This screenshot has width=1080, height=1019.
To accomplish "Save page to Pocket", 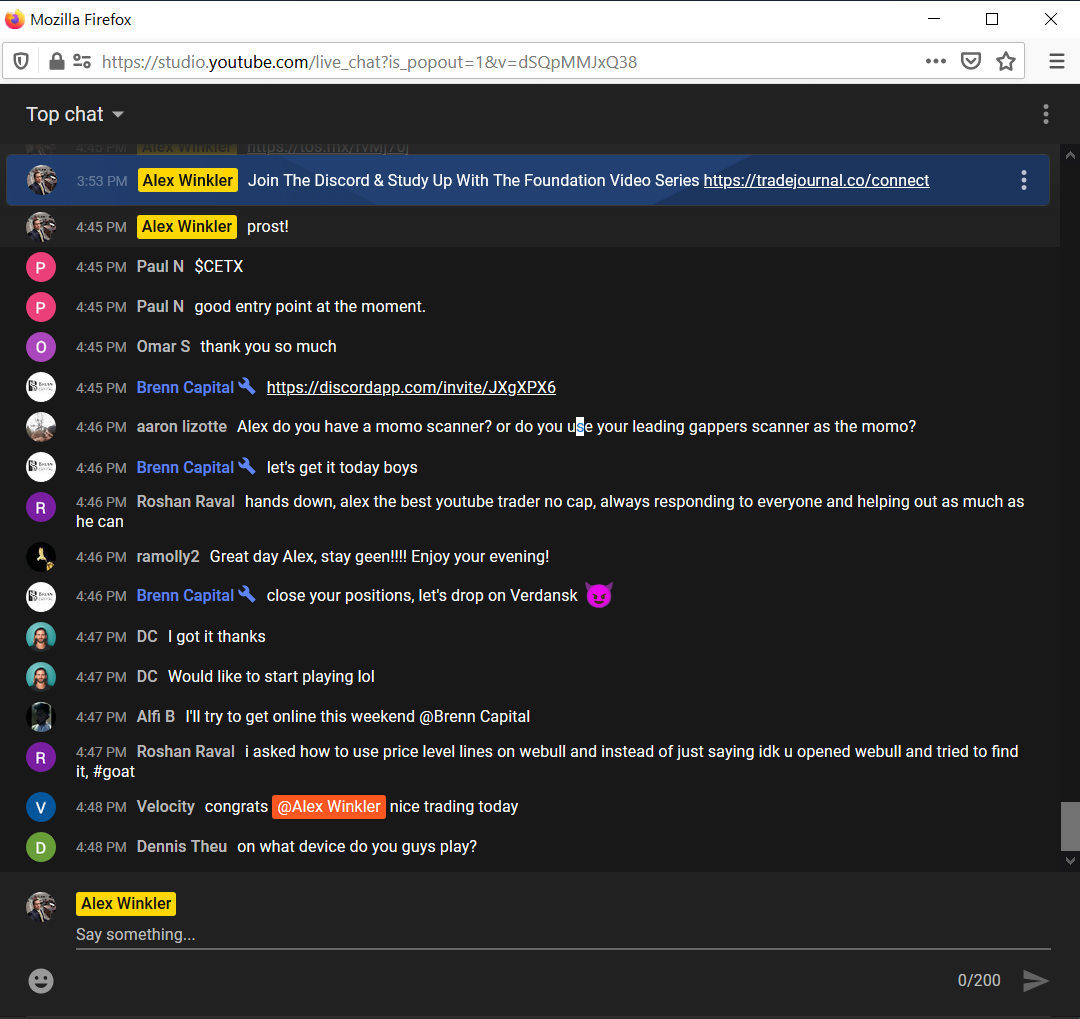I will pyautogui.click(x=971, y=60).
